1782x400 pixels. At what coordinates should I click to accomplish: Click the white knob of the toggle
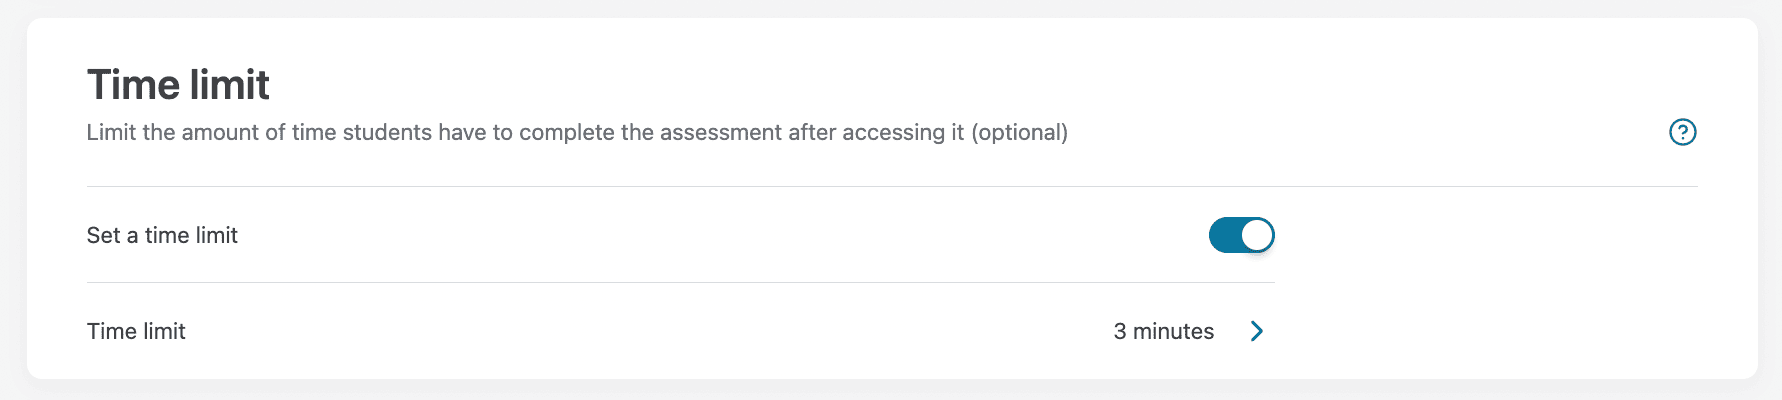1257,235
